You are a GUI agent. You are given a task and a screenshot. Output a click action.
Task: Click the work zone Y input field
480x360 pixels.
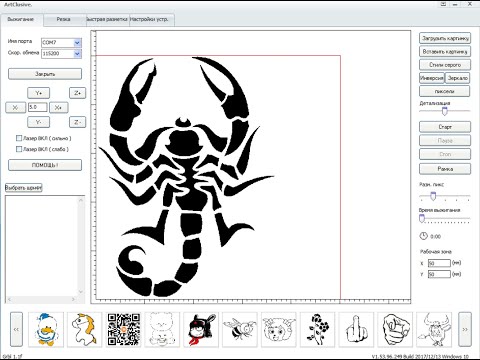(x=439, y=274)
